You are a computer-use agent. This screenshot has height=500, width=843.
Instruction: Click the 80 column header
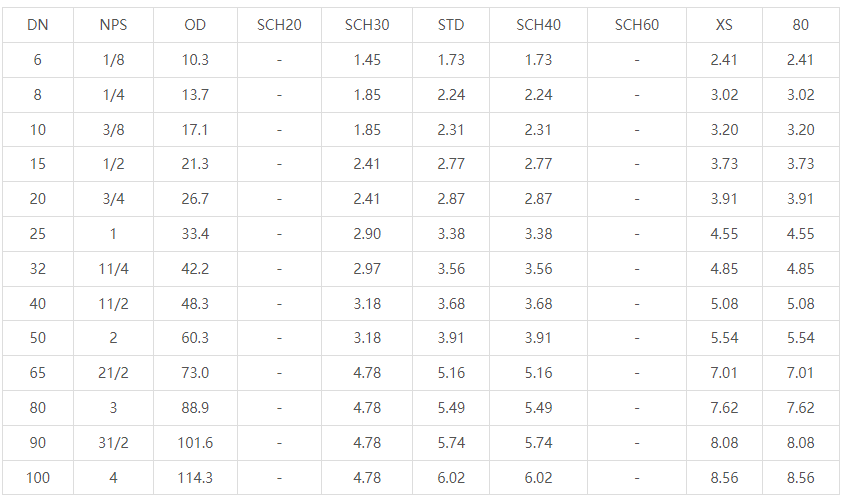[800, 25]
